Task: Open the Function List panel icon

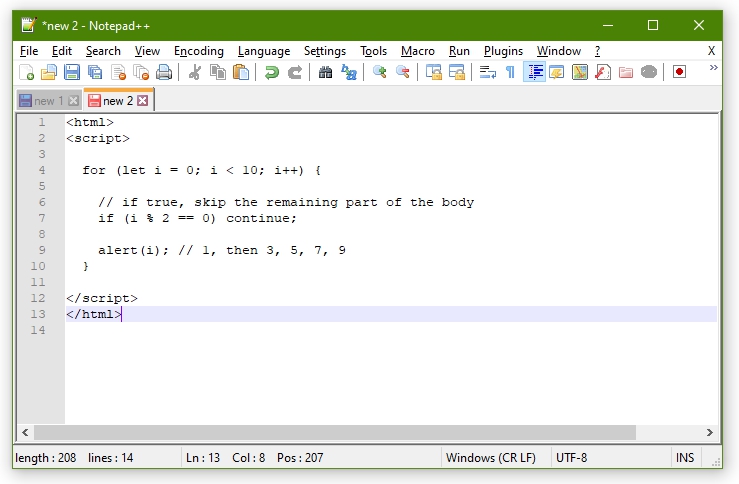Action: [x=603, y=72]
